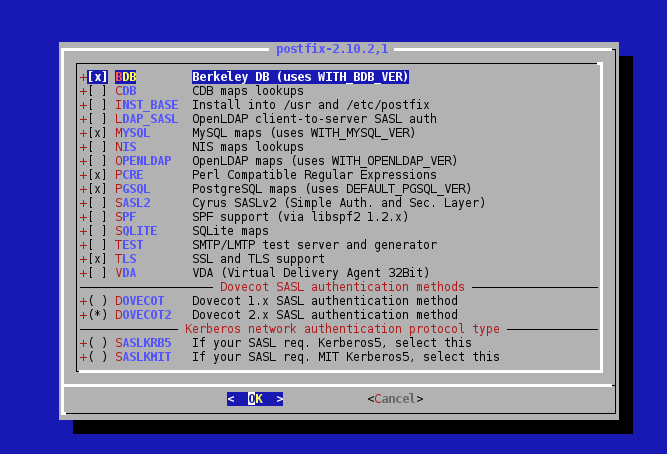Click 'MySQL maps (uses WITH_MYSQL_VER)' text
Screen dimensions: 667x454
[304, 133]
